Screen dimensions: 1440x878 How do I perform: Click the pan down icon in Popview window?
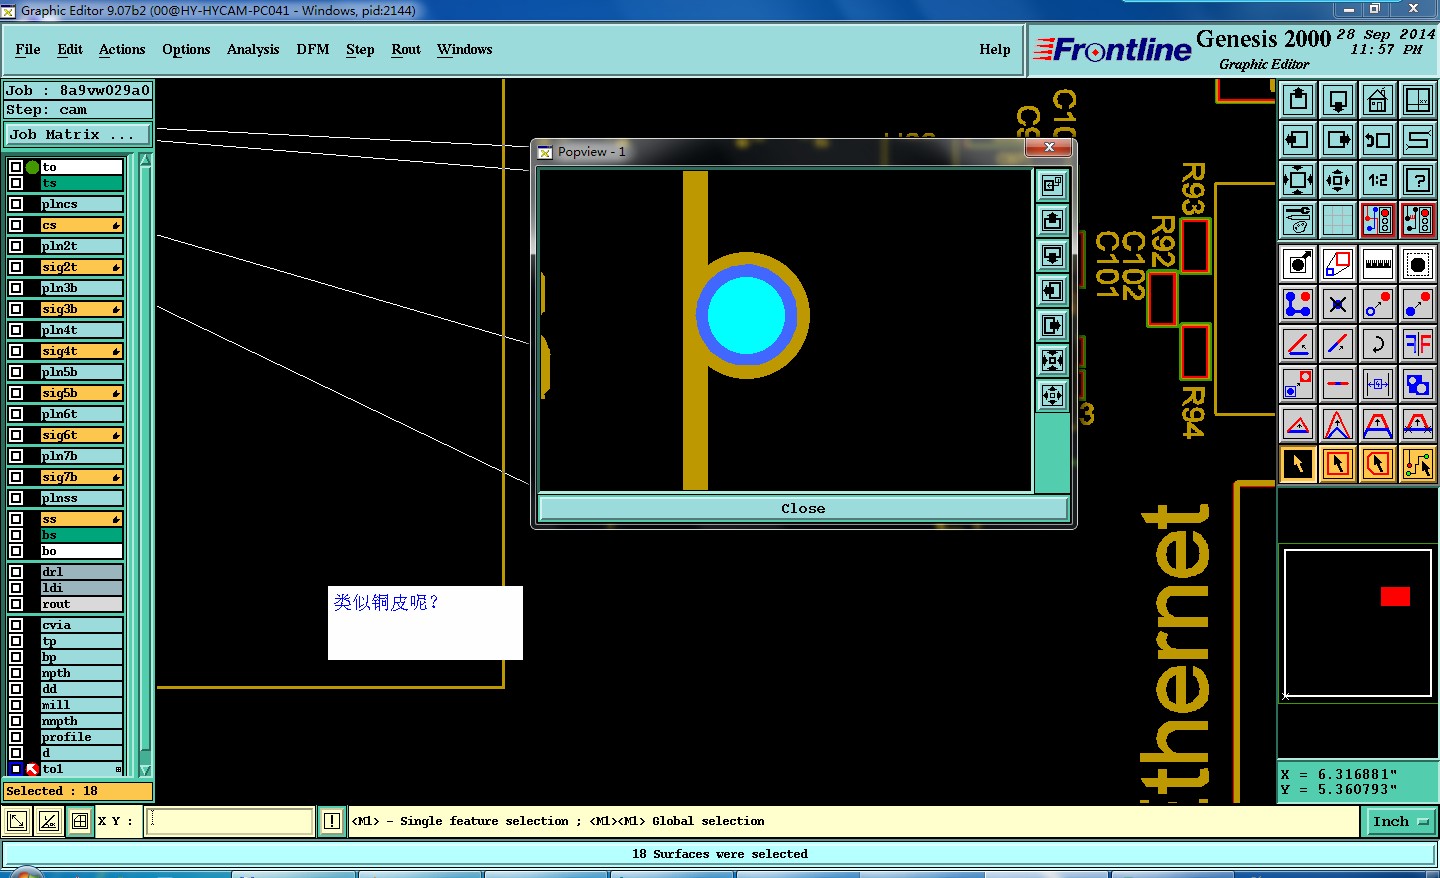(1052, 255)
